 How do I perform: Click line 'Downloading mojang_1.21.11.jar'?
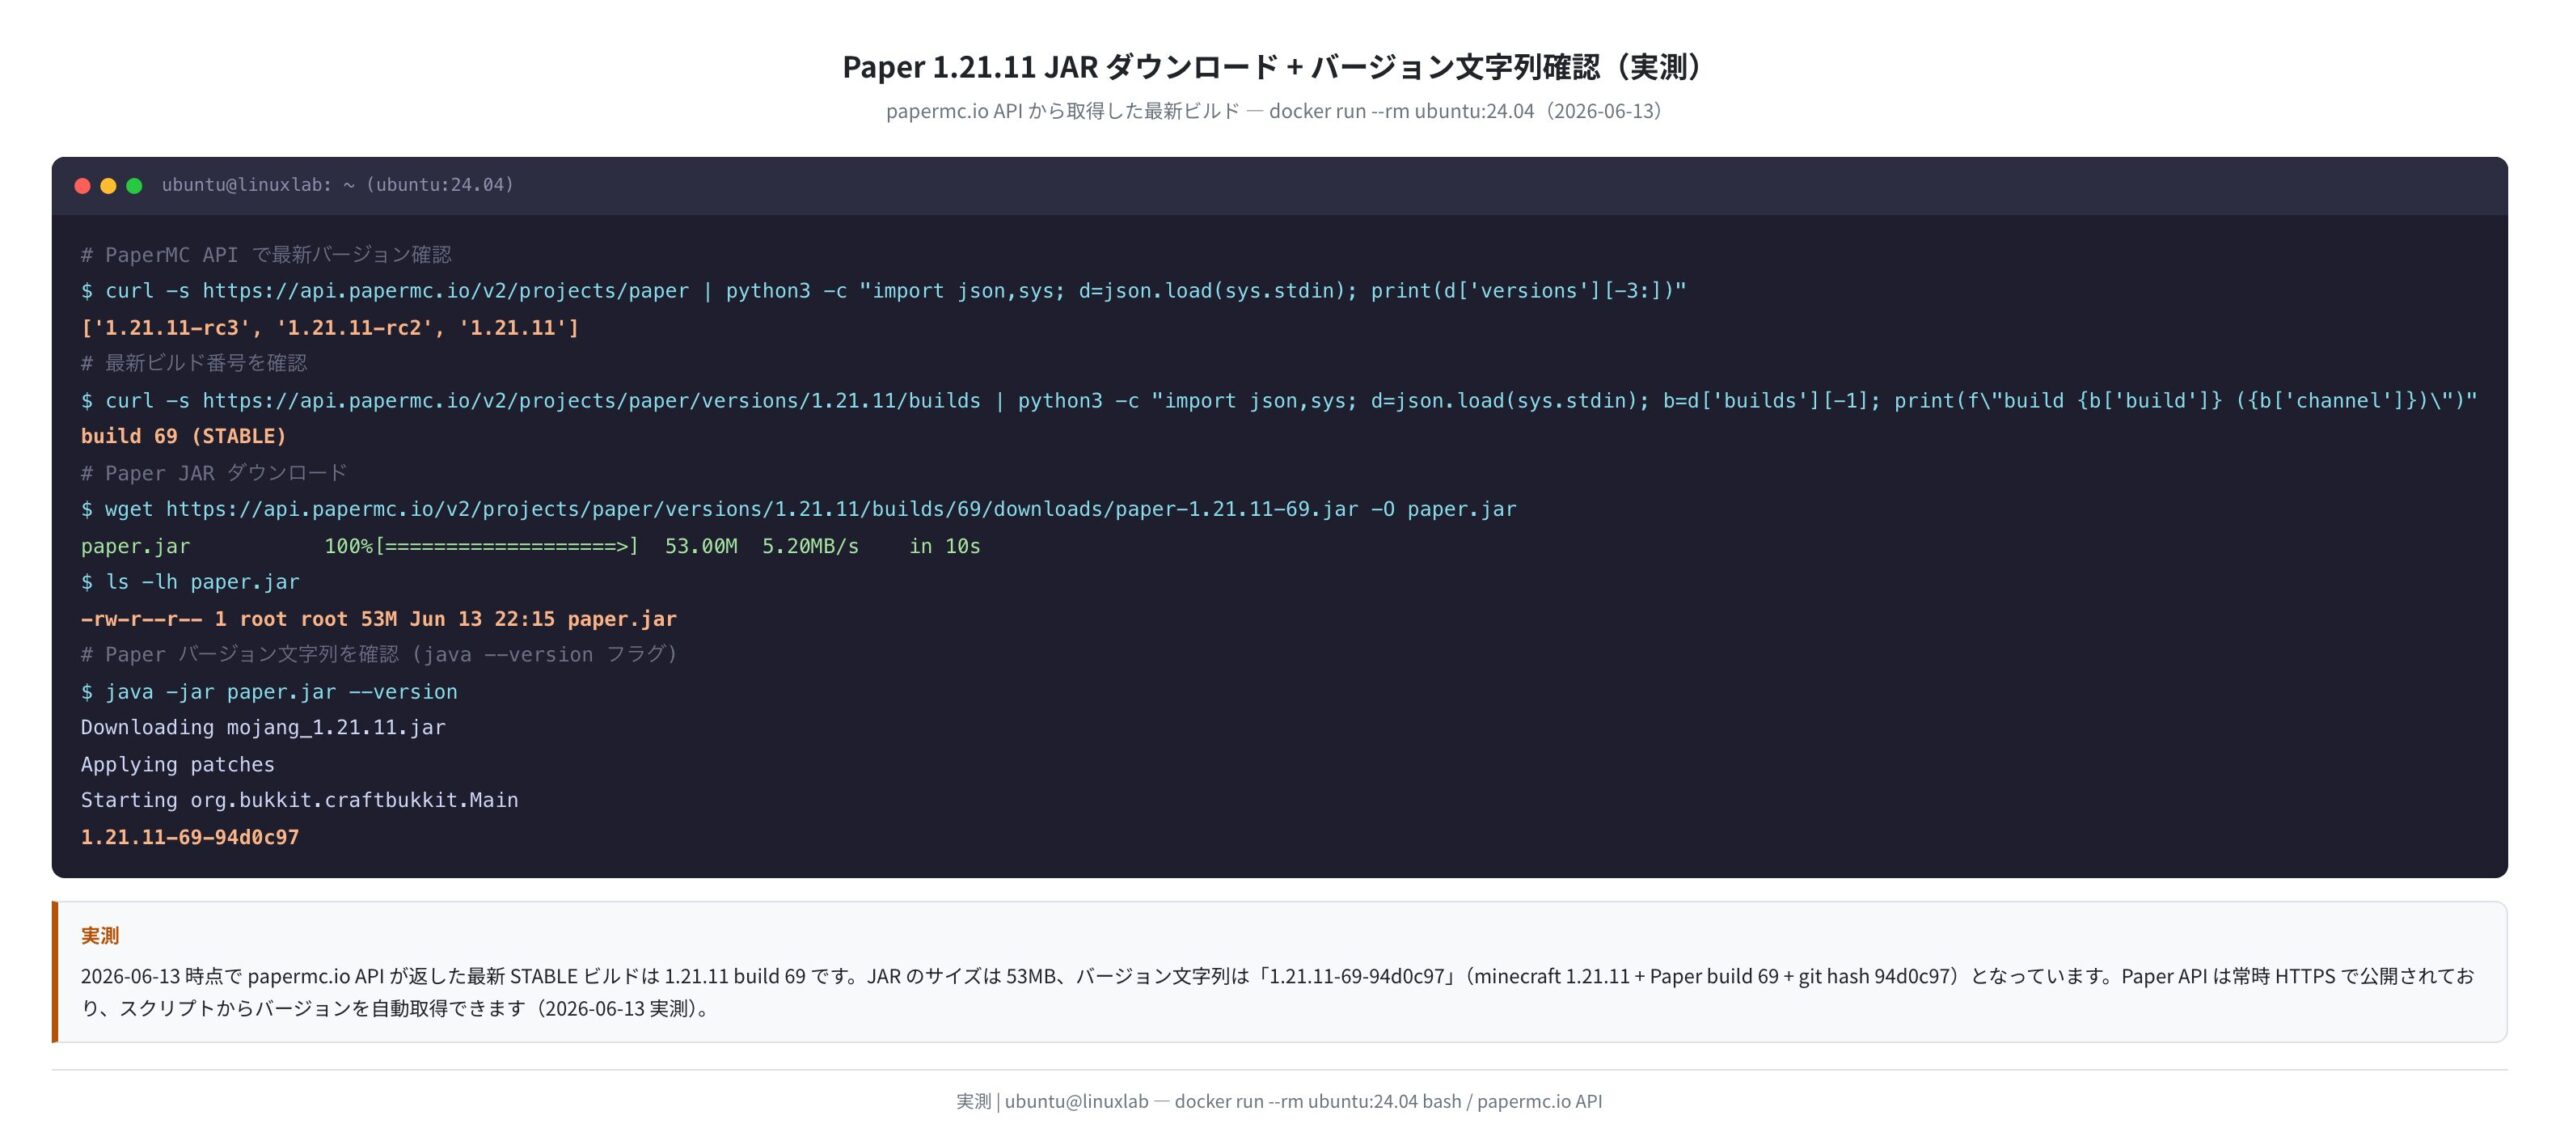click(263, 728)
